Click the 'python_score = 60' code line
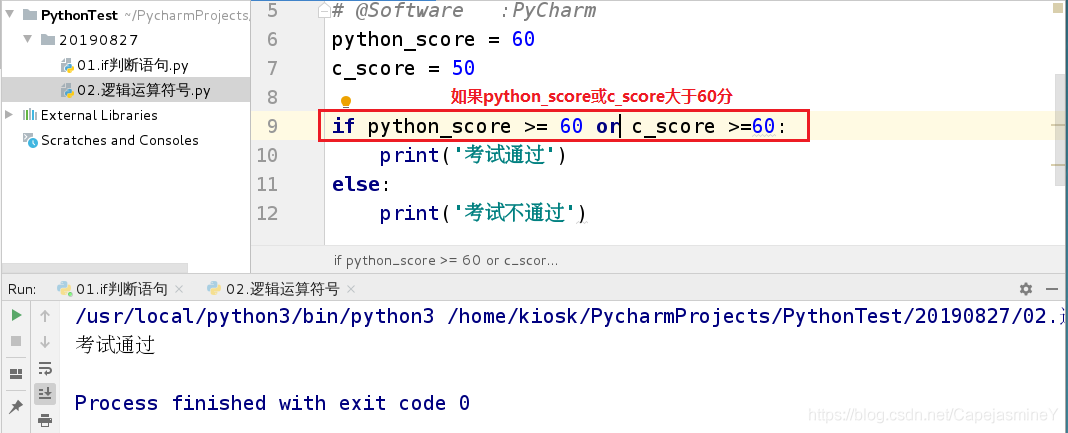The image size is (1068, 433). click(x=433, y=39)
